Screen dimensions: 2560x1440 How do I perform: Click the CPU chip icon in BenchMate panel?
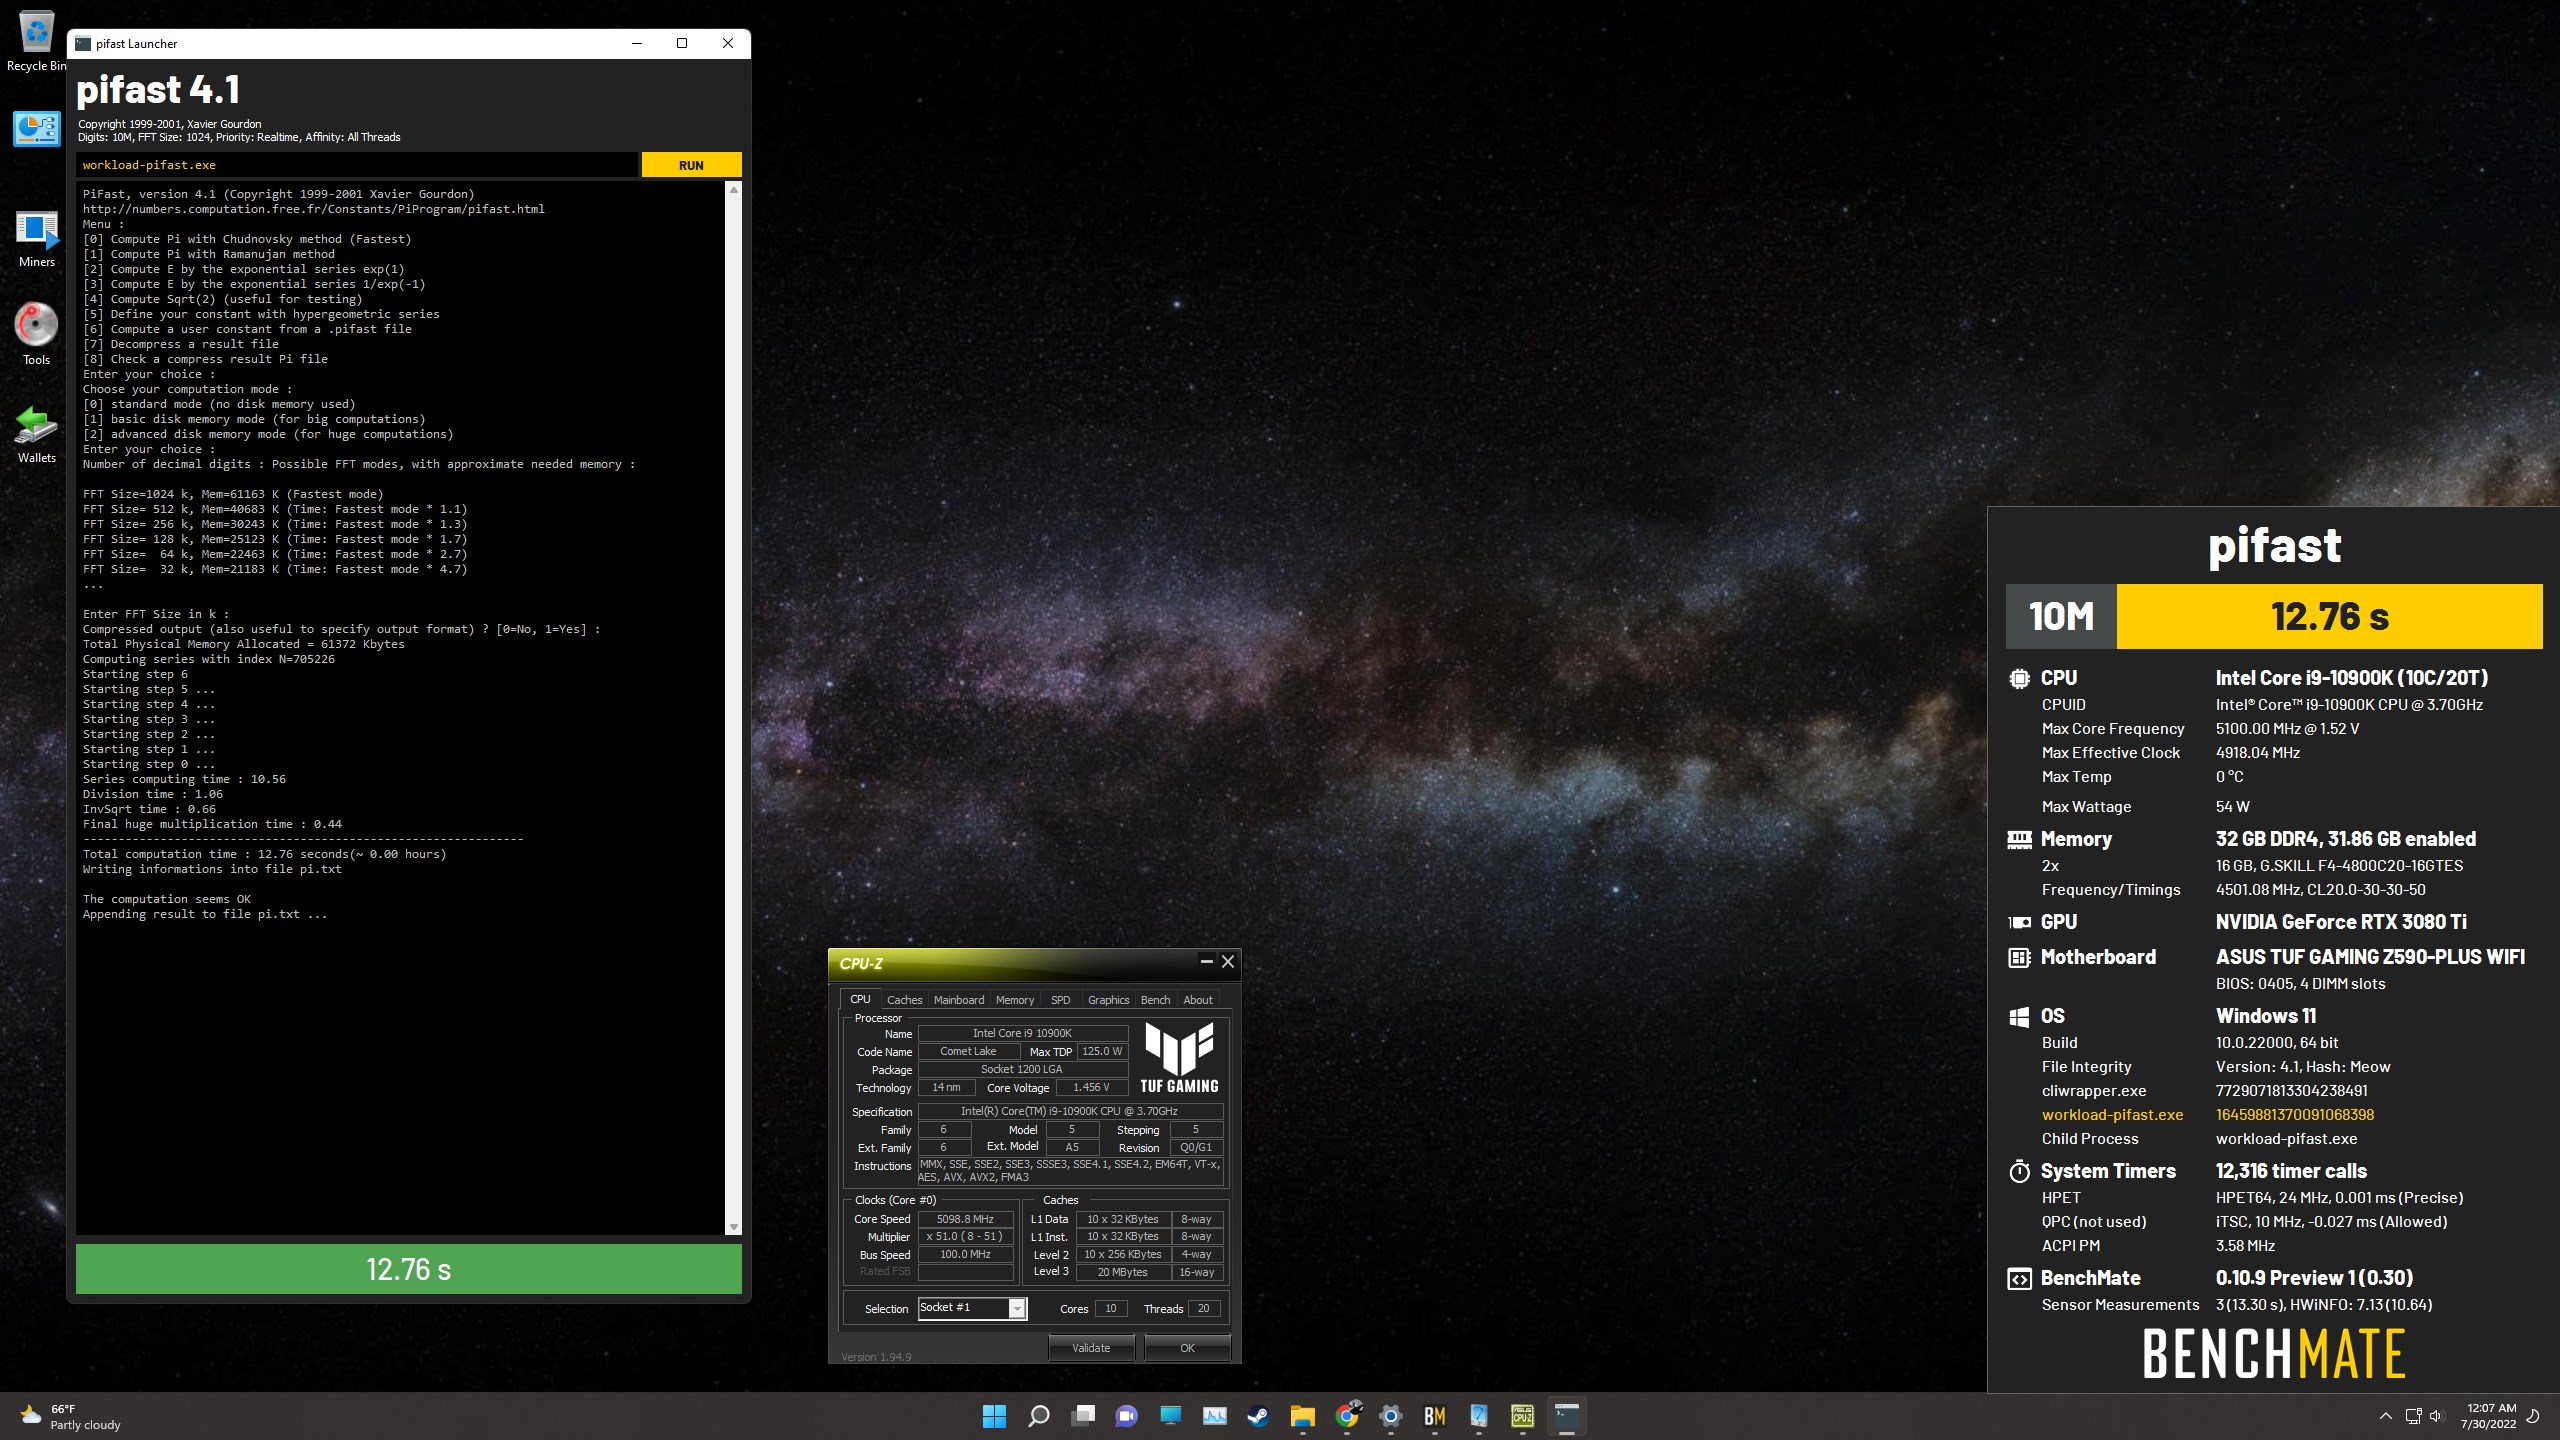coord(2019,678)
